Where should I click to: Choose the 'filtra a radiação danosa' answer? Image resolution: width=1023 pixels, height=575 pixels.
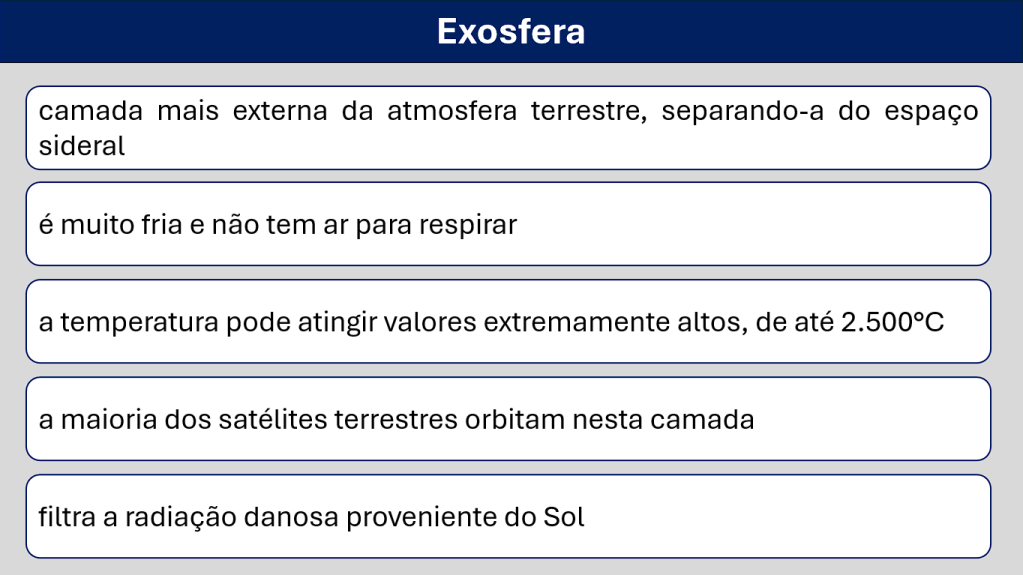(508, 516)
